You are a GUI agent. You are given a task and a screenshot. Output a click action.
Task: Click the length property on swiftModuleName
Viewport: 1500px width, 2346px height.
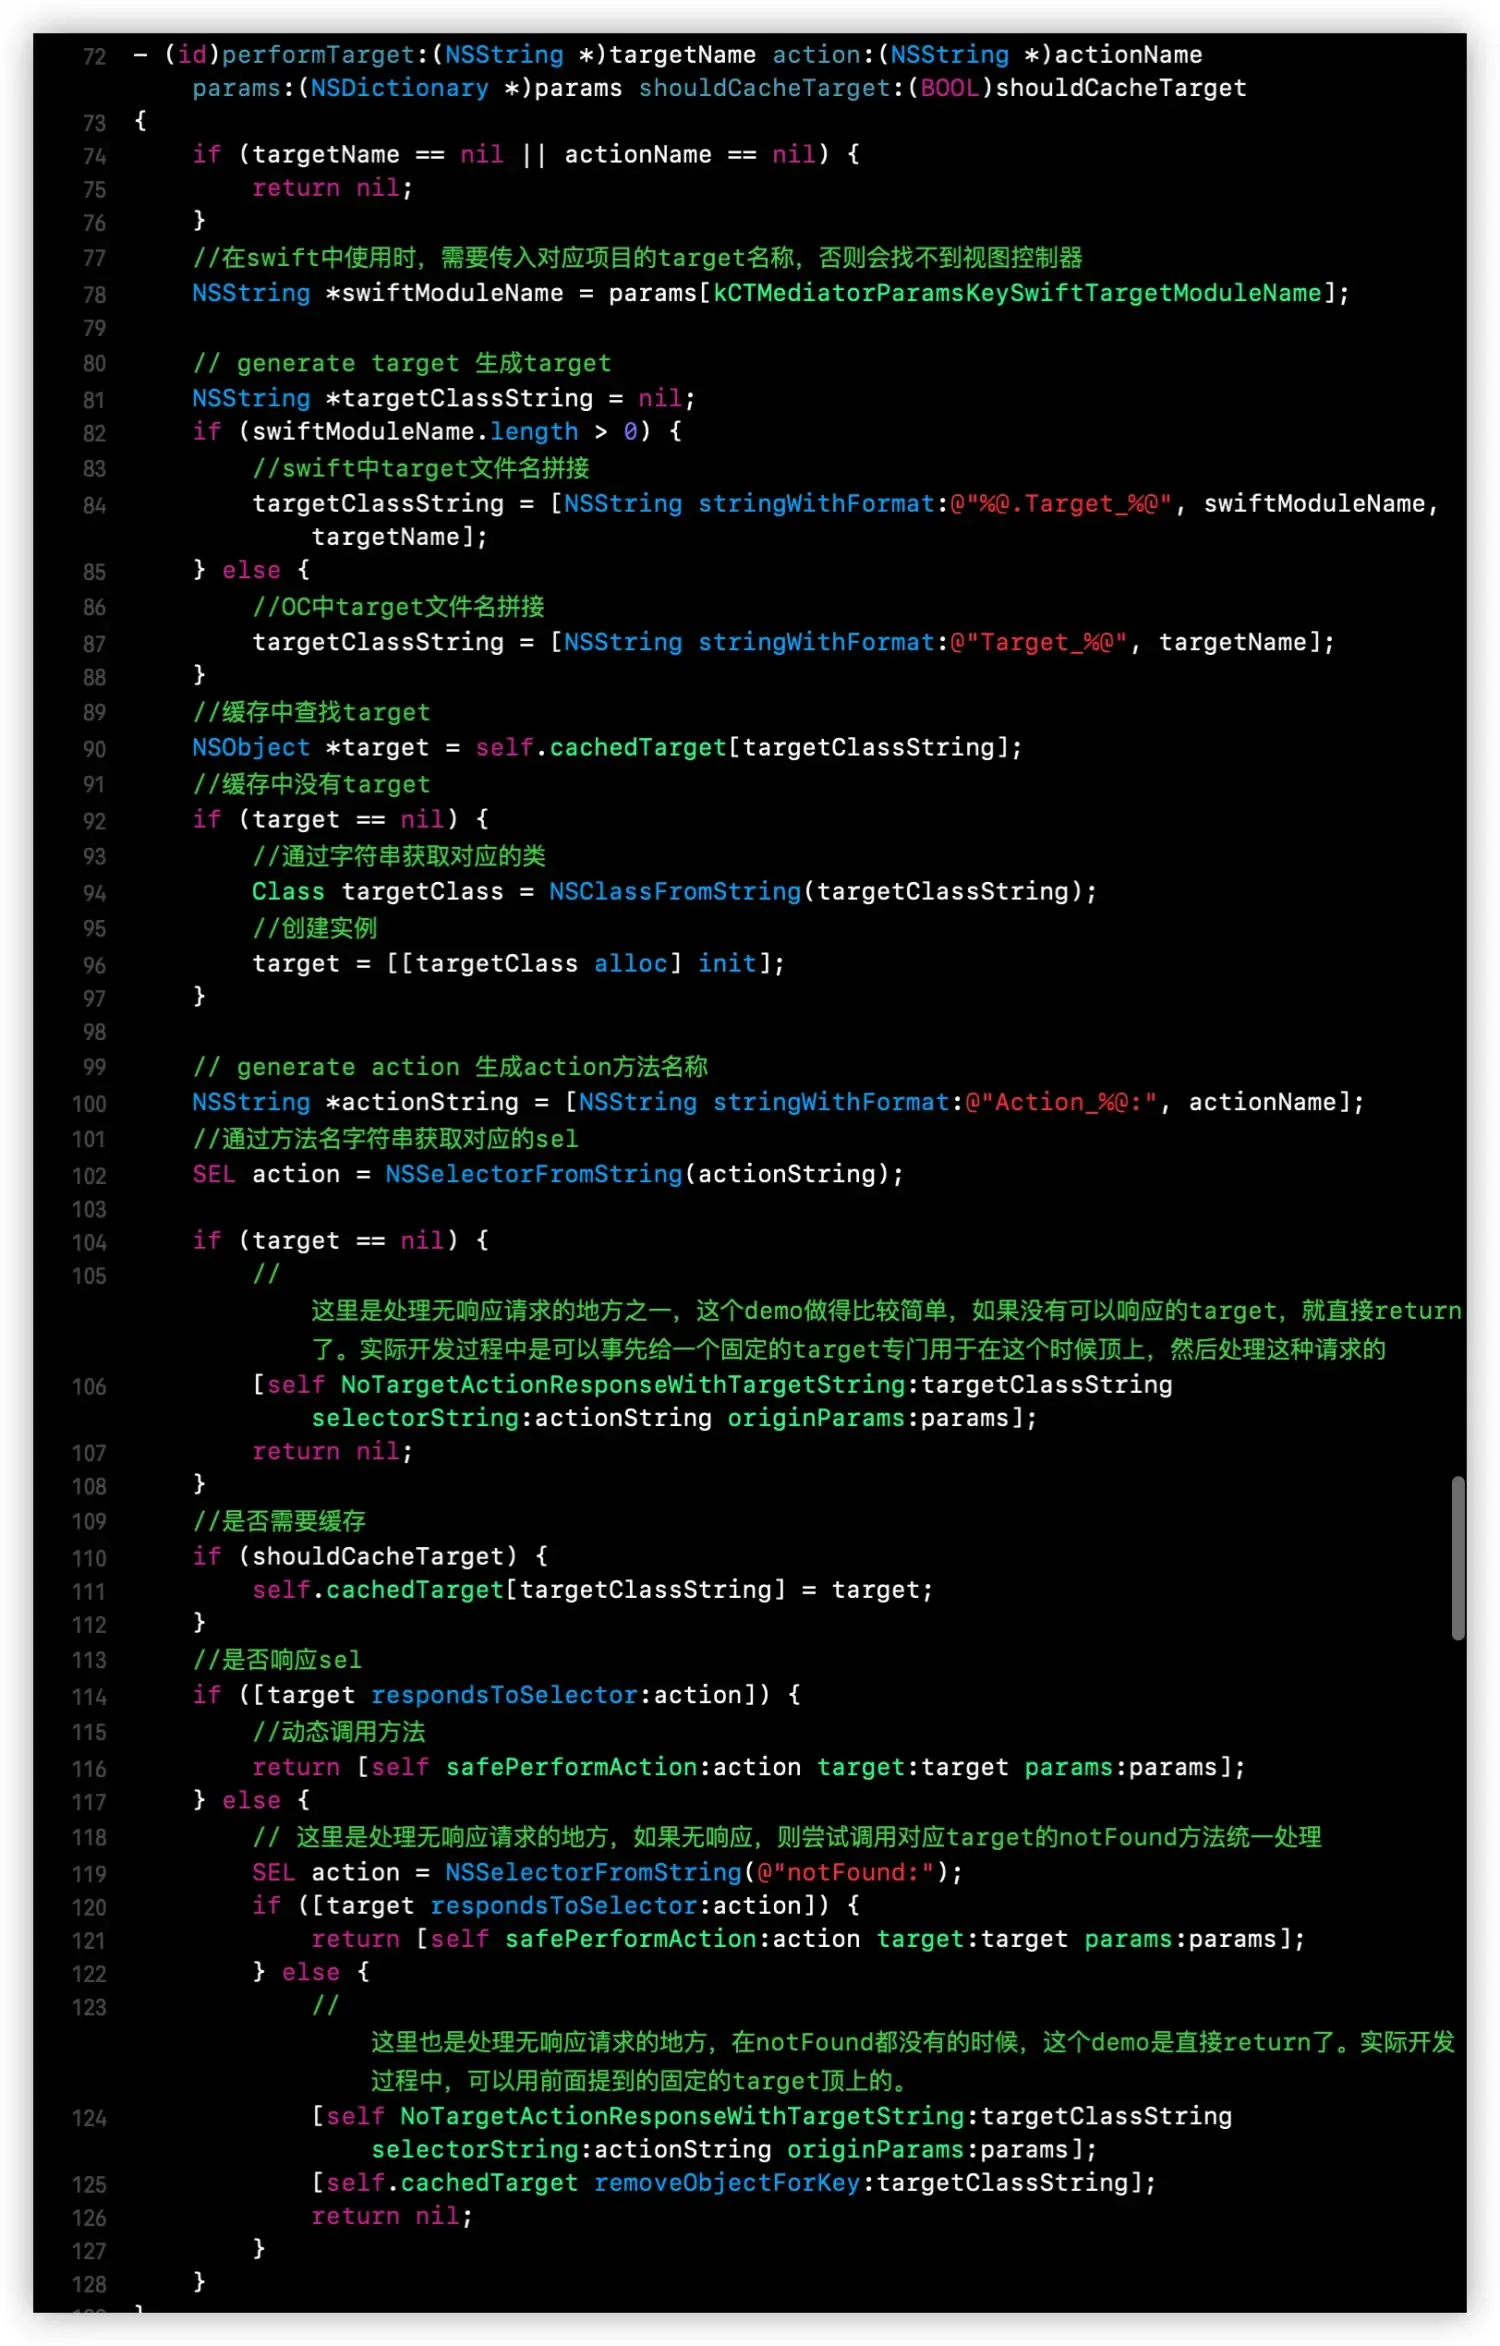pyautogui.click(x=533, y=431)
